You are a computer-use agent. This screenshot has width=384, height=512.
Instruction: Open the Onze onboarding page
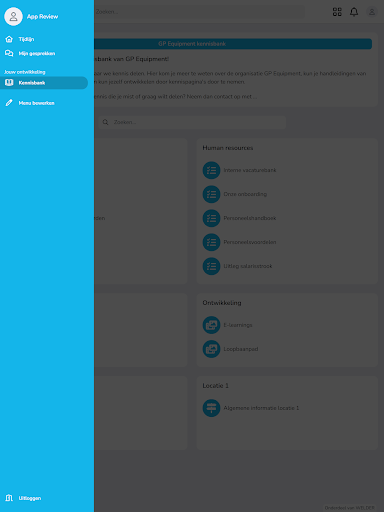[x=245, y=194]
